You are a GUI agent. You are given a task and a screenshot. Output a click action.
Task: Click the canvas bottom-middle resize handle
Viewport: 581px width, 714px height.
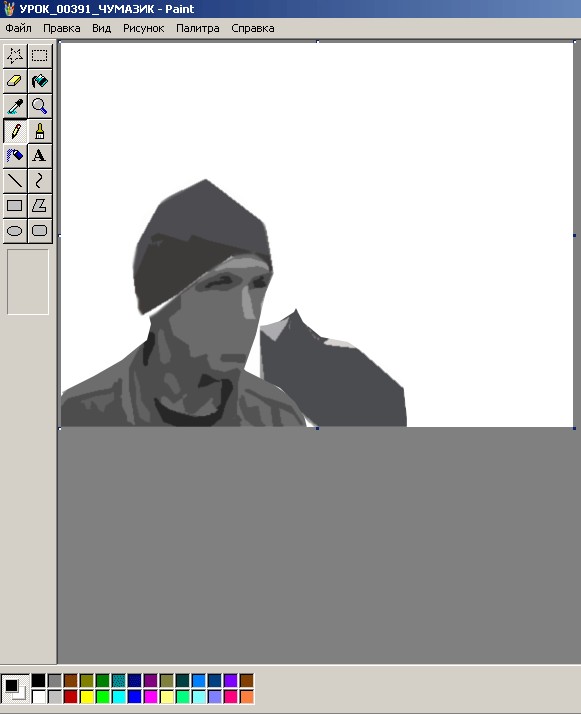coord(317,428)
